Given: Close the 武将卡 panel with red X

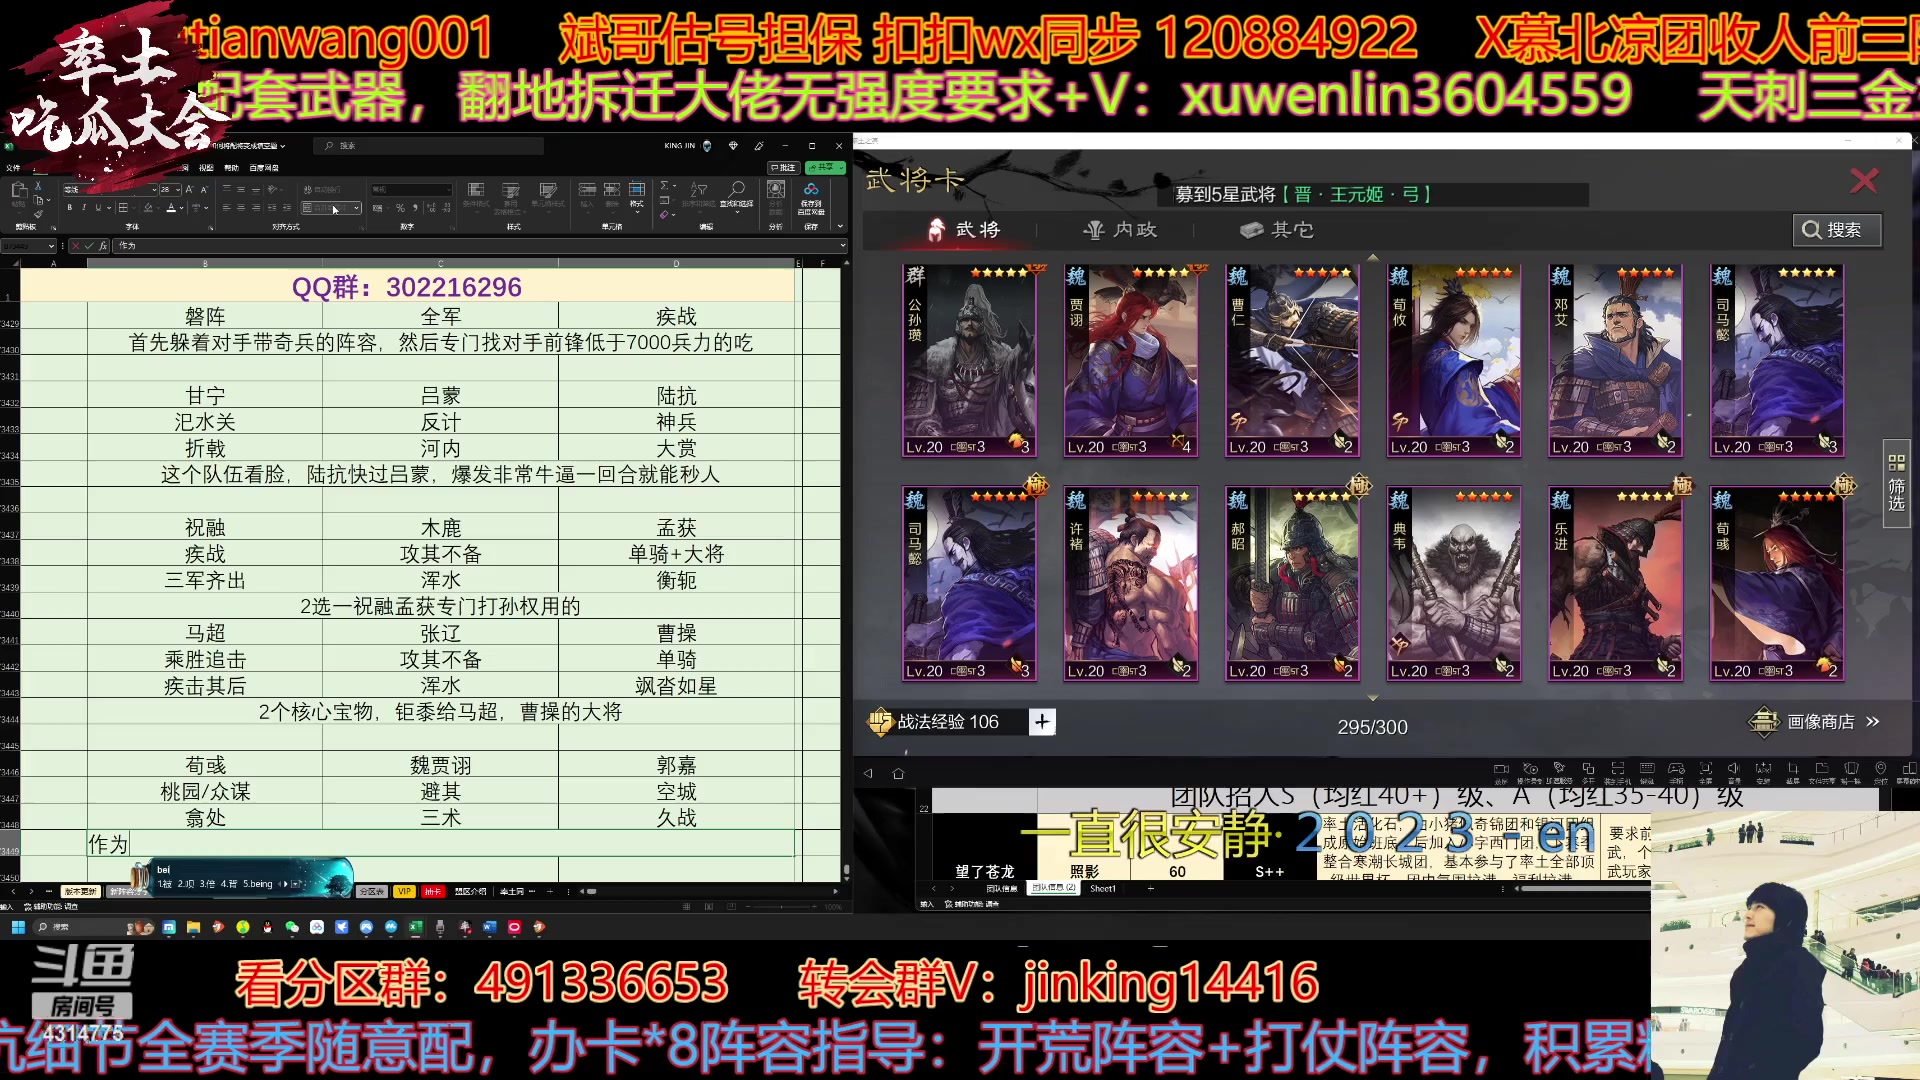Looking at the screenshot, I should point(1864,180).
